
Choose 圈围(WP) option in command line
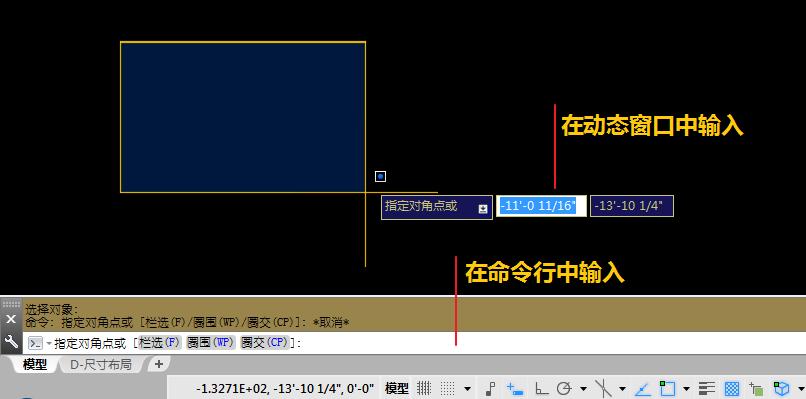pyautogui.click(x=211, y=342)
